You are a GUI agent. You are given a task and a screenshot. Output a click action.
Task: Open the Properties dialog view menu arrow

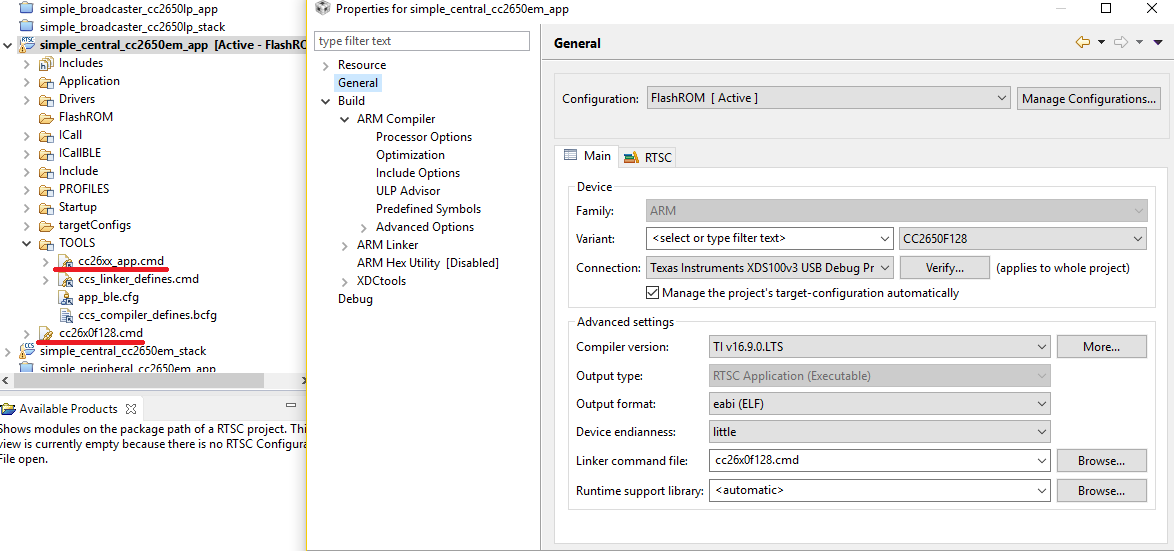click(1158, 43)
